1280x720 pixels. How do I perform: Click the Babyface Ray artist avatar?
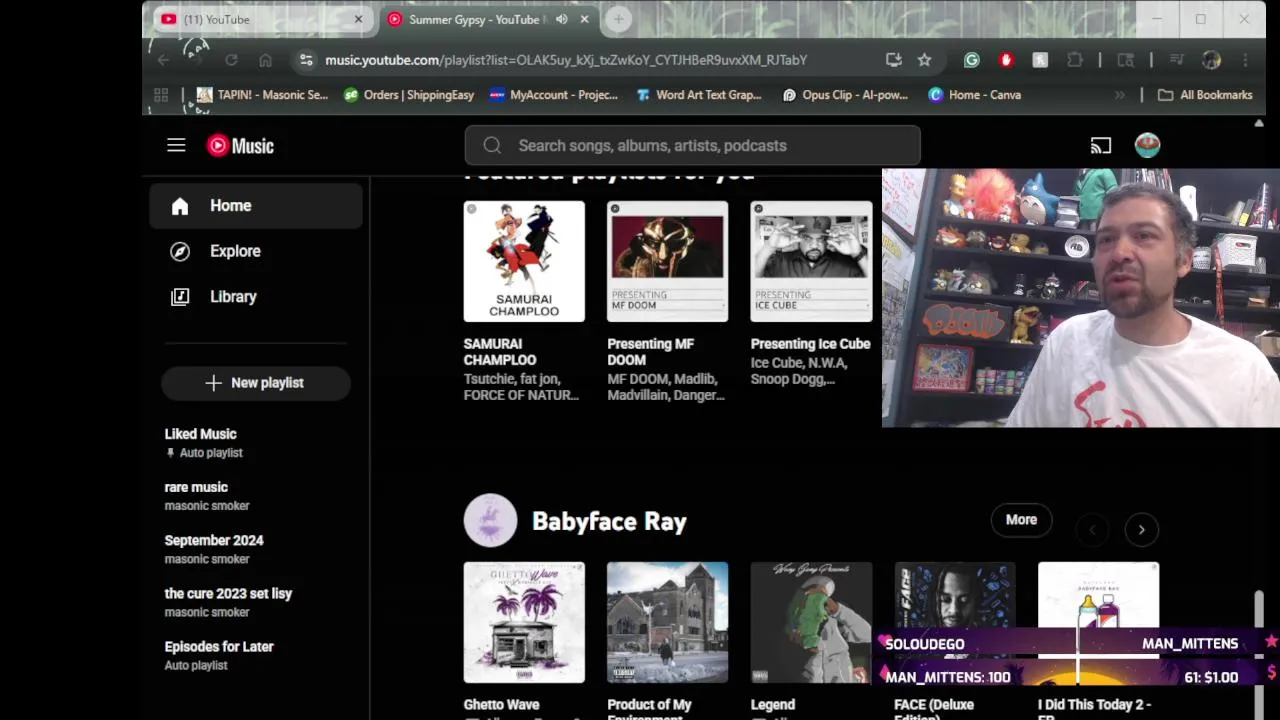coord(490,521)
